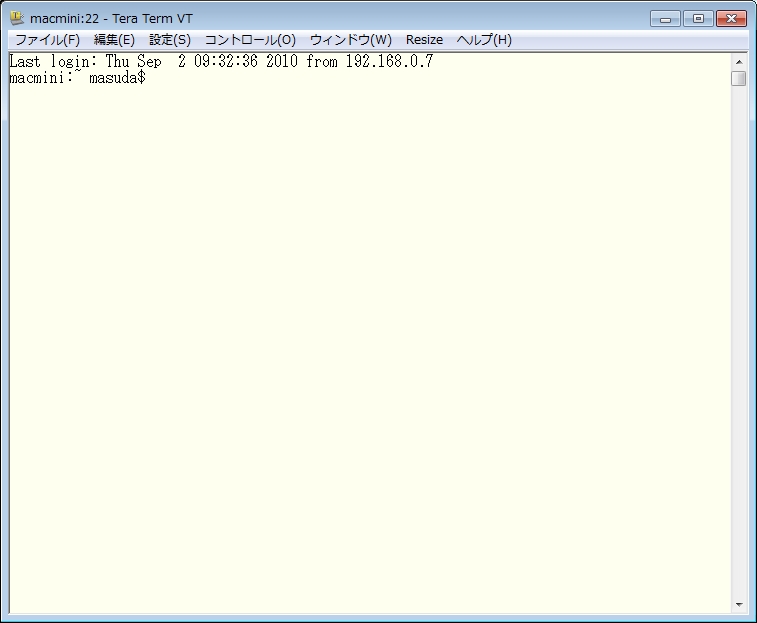Open the コントロール(O) menu
Screen dimensions: 757x623
[x=250, y=40]
